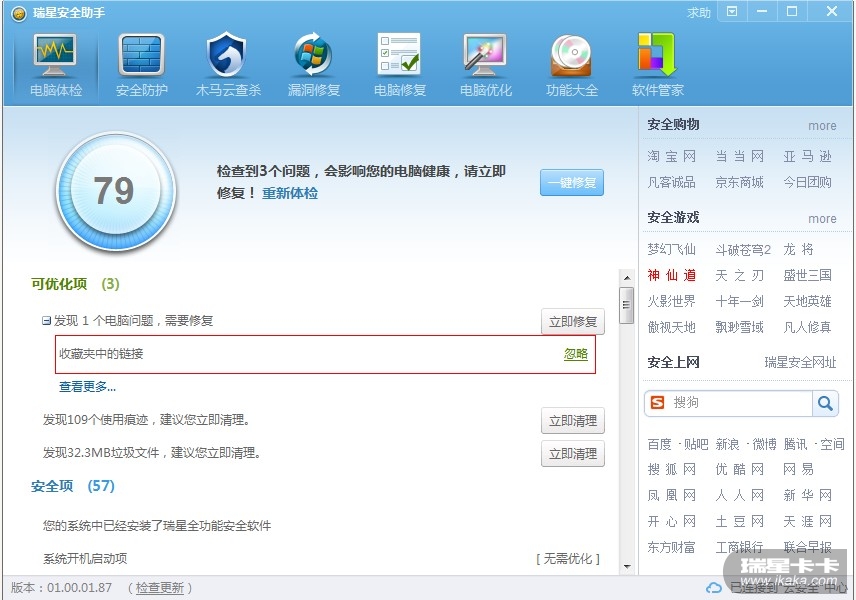Click the 一键修复 button

point(572,183)
